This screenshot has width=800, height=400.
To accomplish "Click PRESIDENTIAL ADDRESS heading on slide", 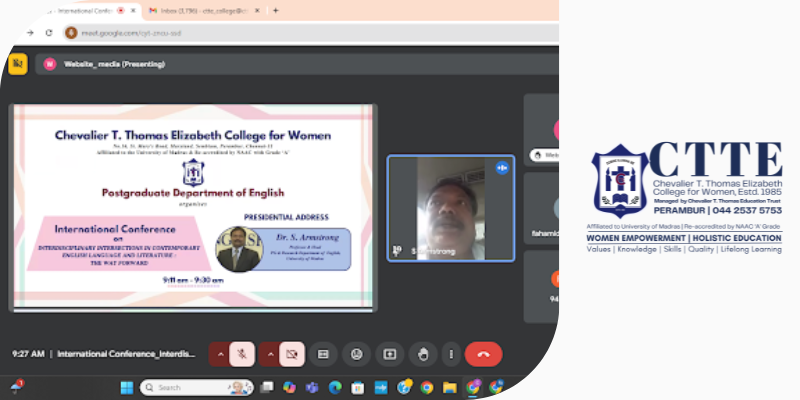I will coord(286,217).
